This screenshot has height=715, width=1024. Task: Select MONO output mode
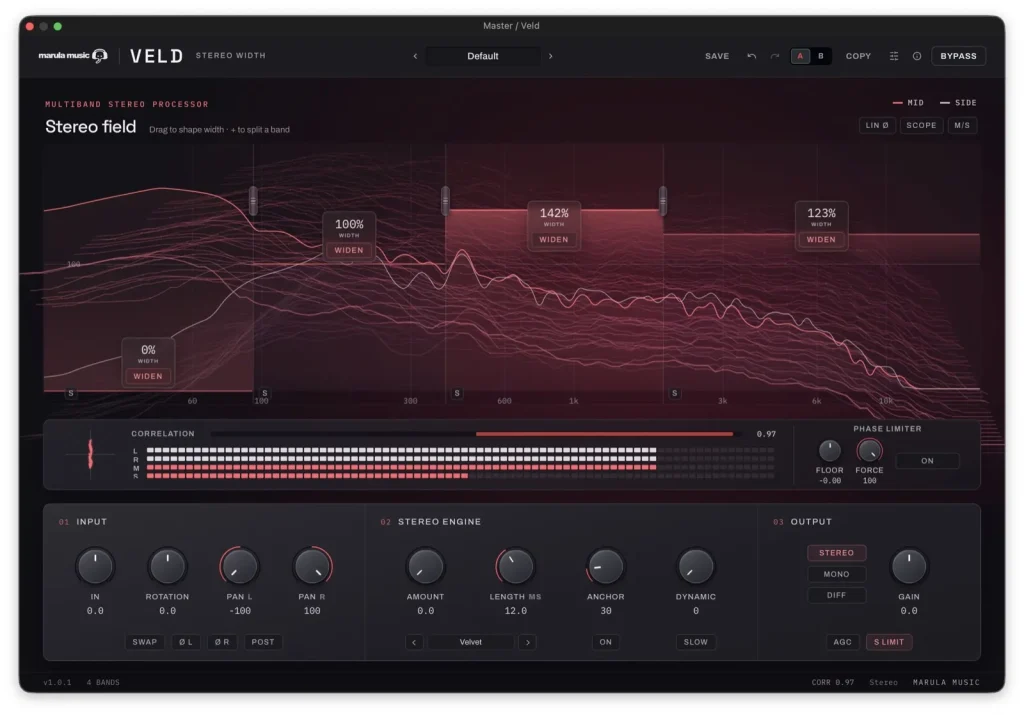[x=837, y=575]
